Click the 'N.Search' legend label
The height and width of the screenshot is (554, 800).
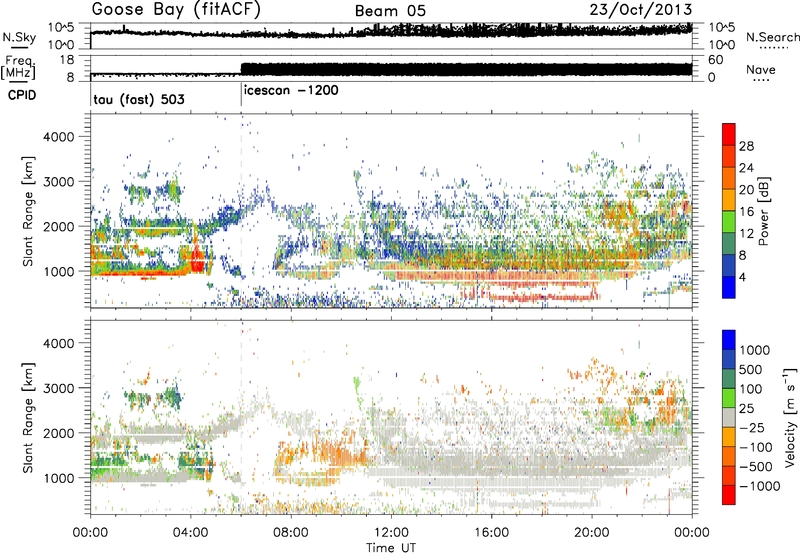[772, 37]
